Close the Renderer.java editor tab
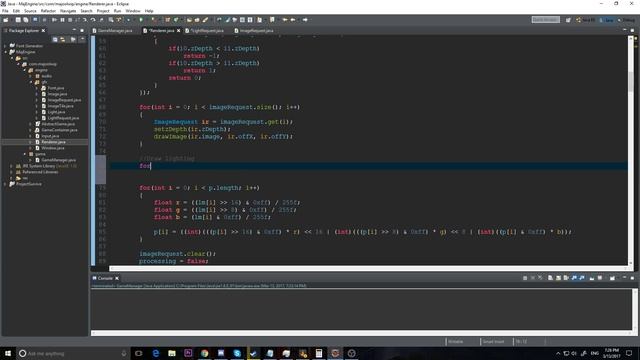Screen dimensions: 640x360 178,31
